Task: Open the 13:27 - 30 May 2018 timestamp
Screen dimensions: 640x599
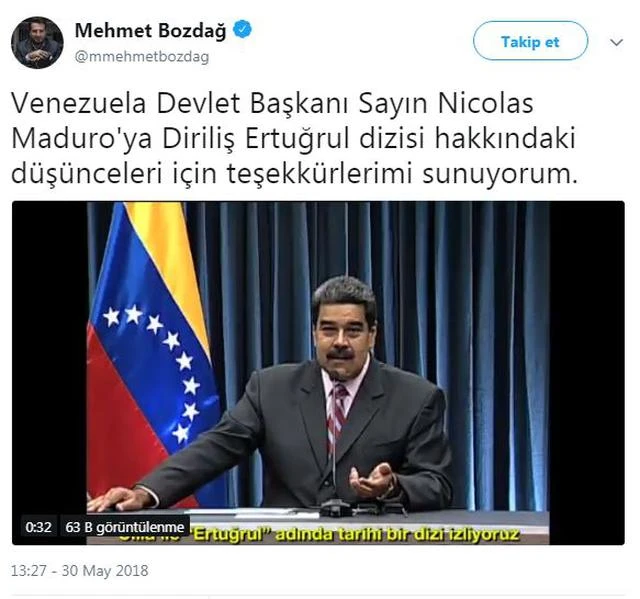Action: click(x=80, y=570)
